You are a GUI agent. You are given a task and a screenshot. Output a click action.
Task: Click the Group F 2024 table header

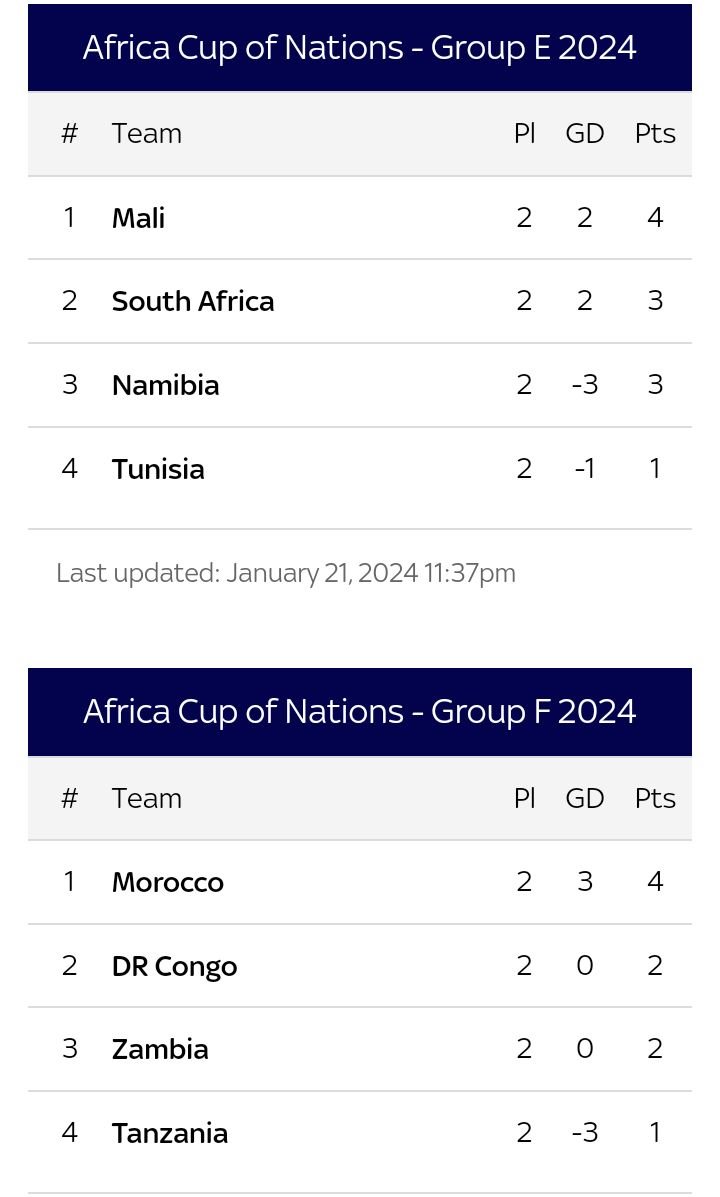[360, 711]
